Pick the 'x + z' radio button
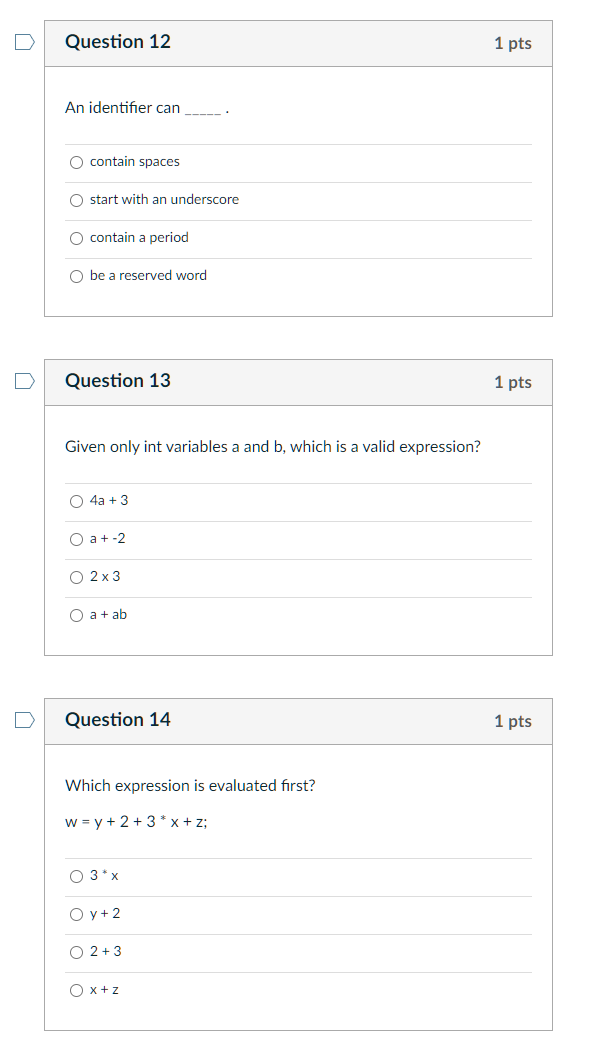614x1040 pixels. tap(77, 990)
